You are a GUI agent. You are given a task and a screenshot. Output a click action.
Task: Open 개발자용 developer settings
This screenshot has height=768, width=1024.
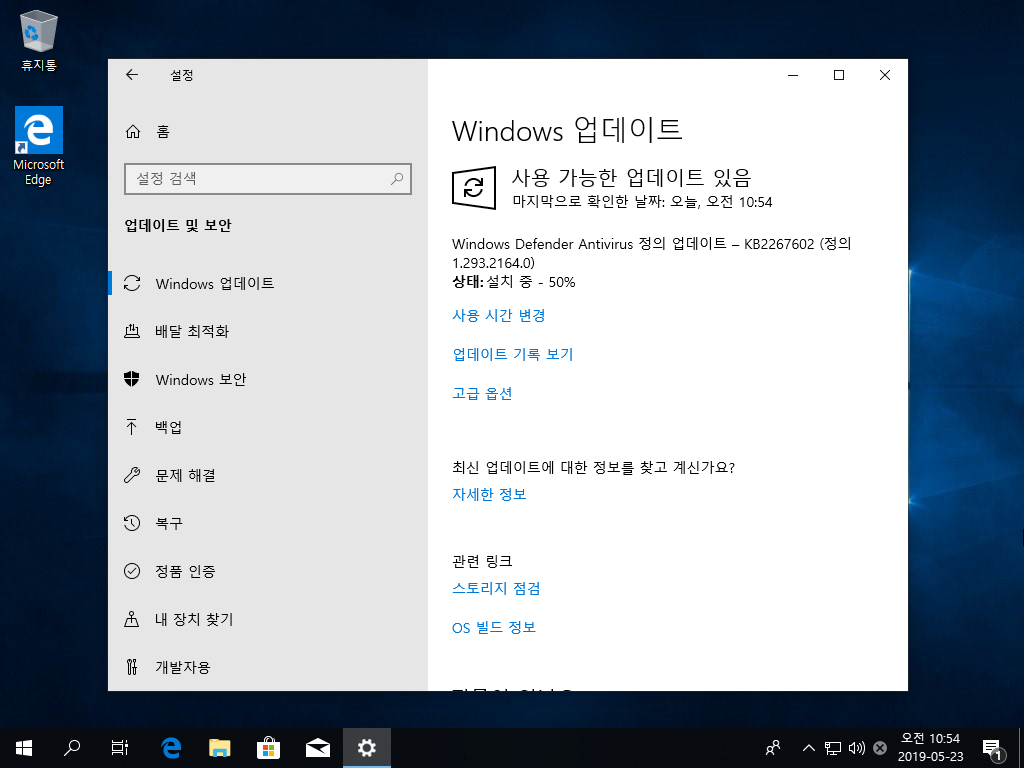point(268,667)
